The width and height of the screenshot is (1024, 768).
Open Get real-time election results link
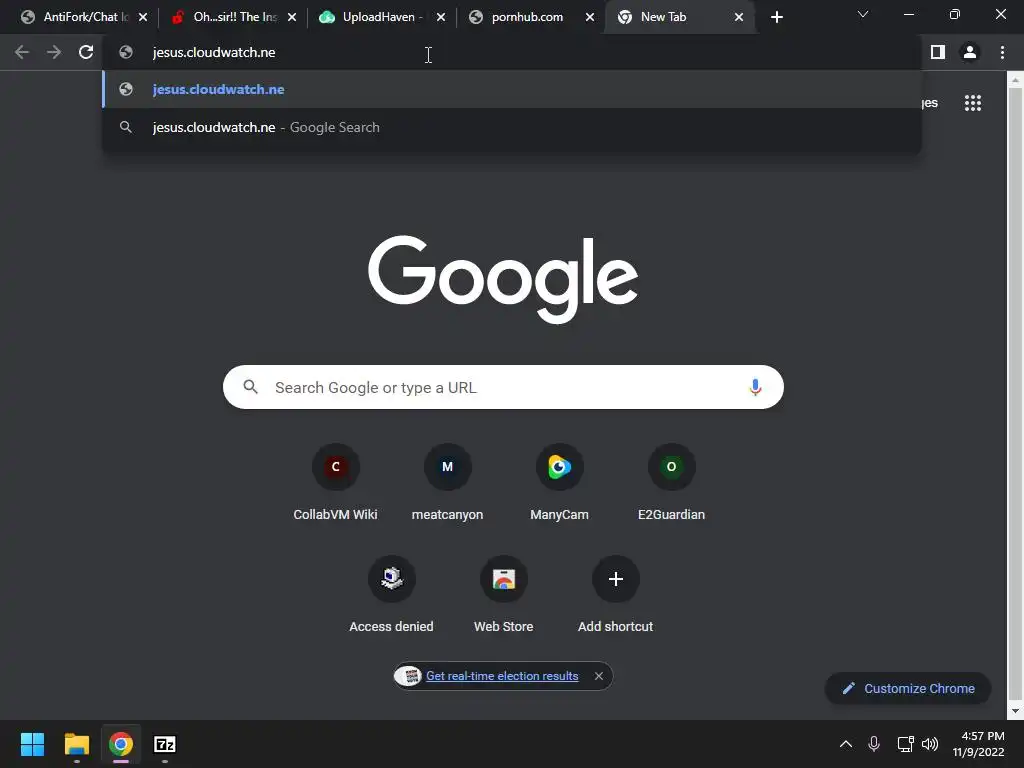pyautogui.click(x=502, y=676)
